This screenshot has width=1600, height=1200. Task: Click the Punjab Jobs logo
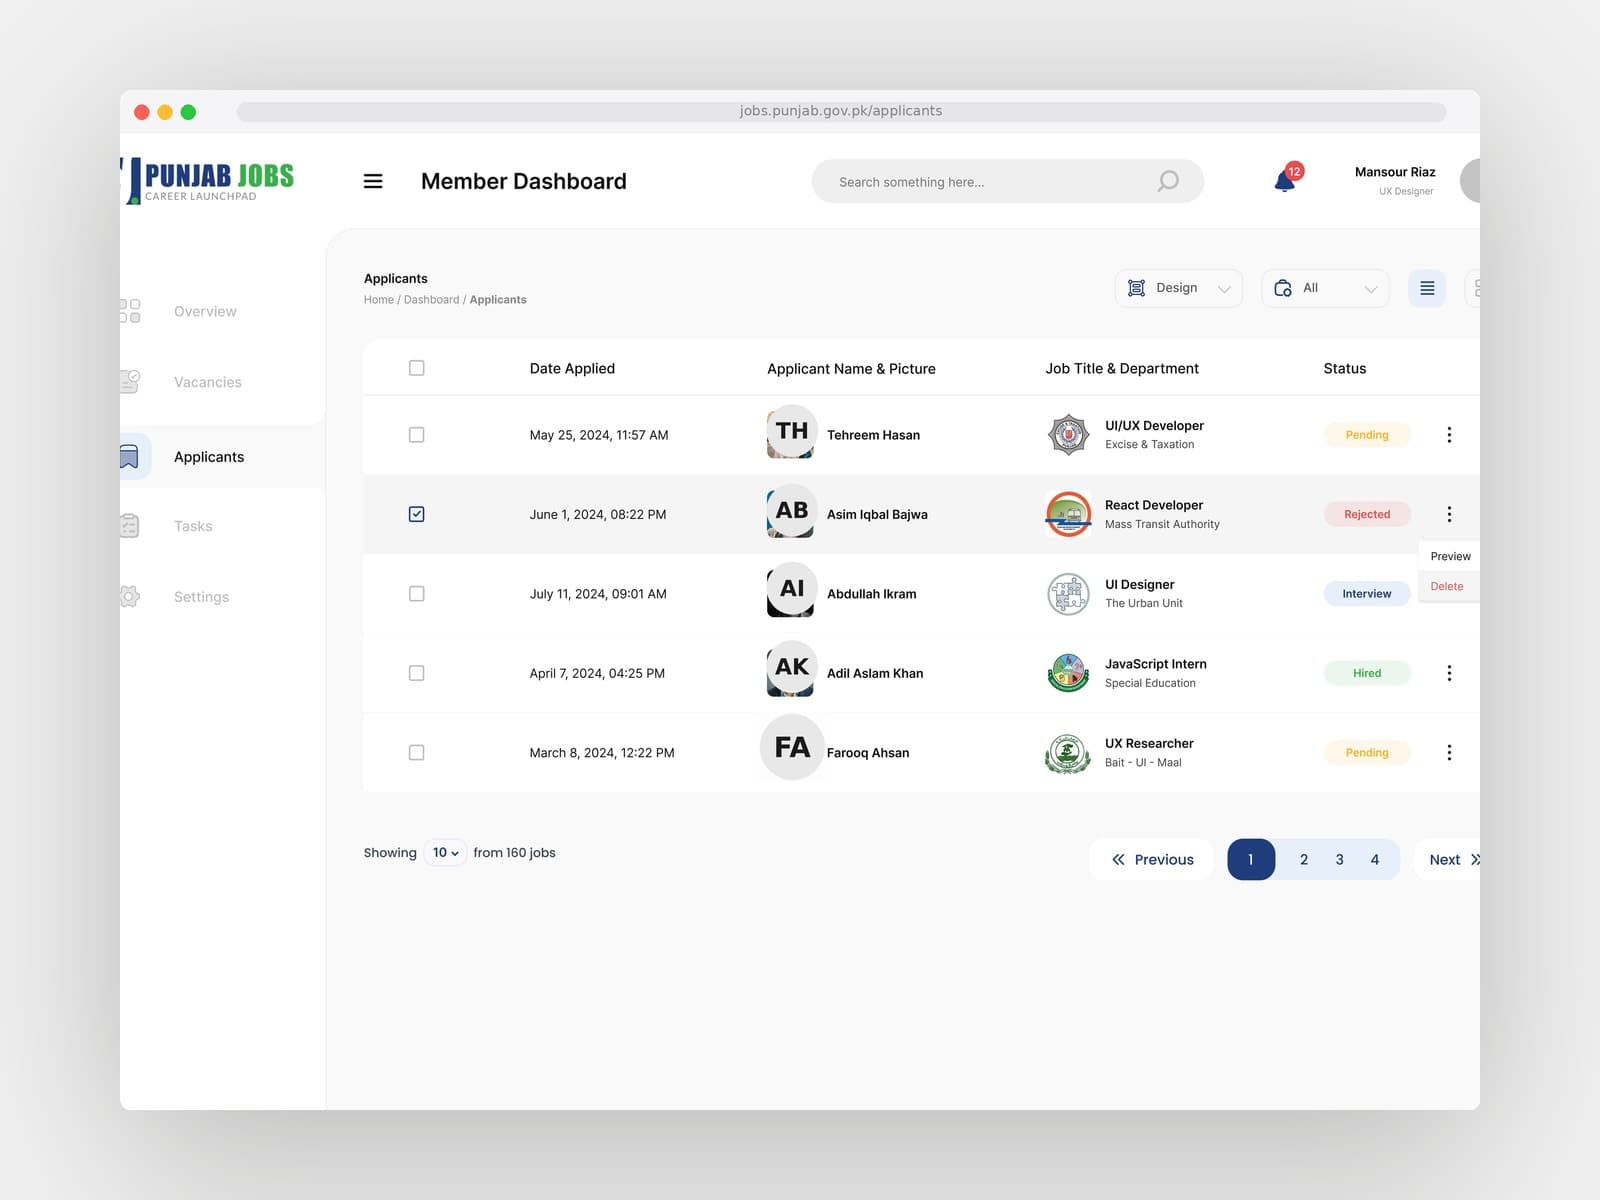click(208, 181)
